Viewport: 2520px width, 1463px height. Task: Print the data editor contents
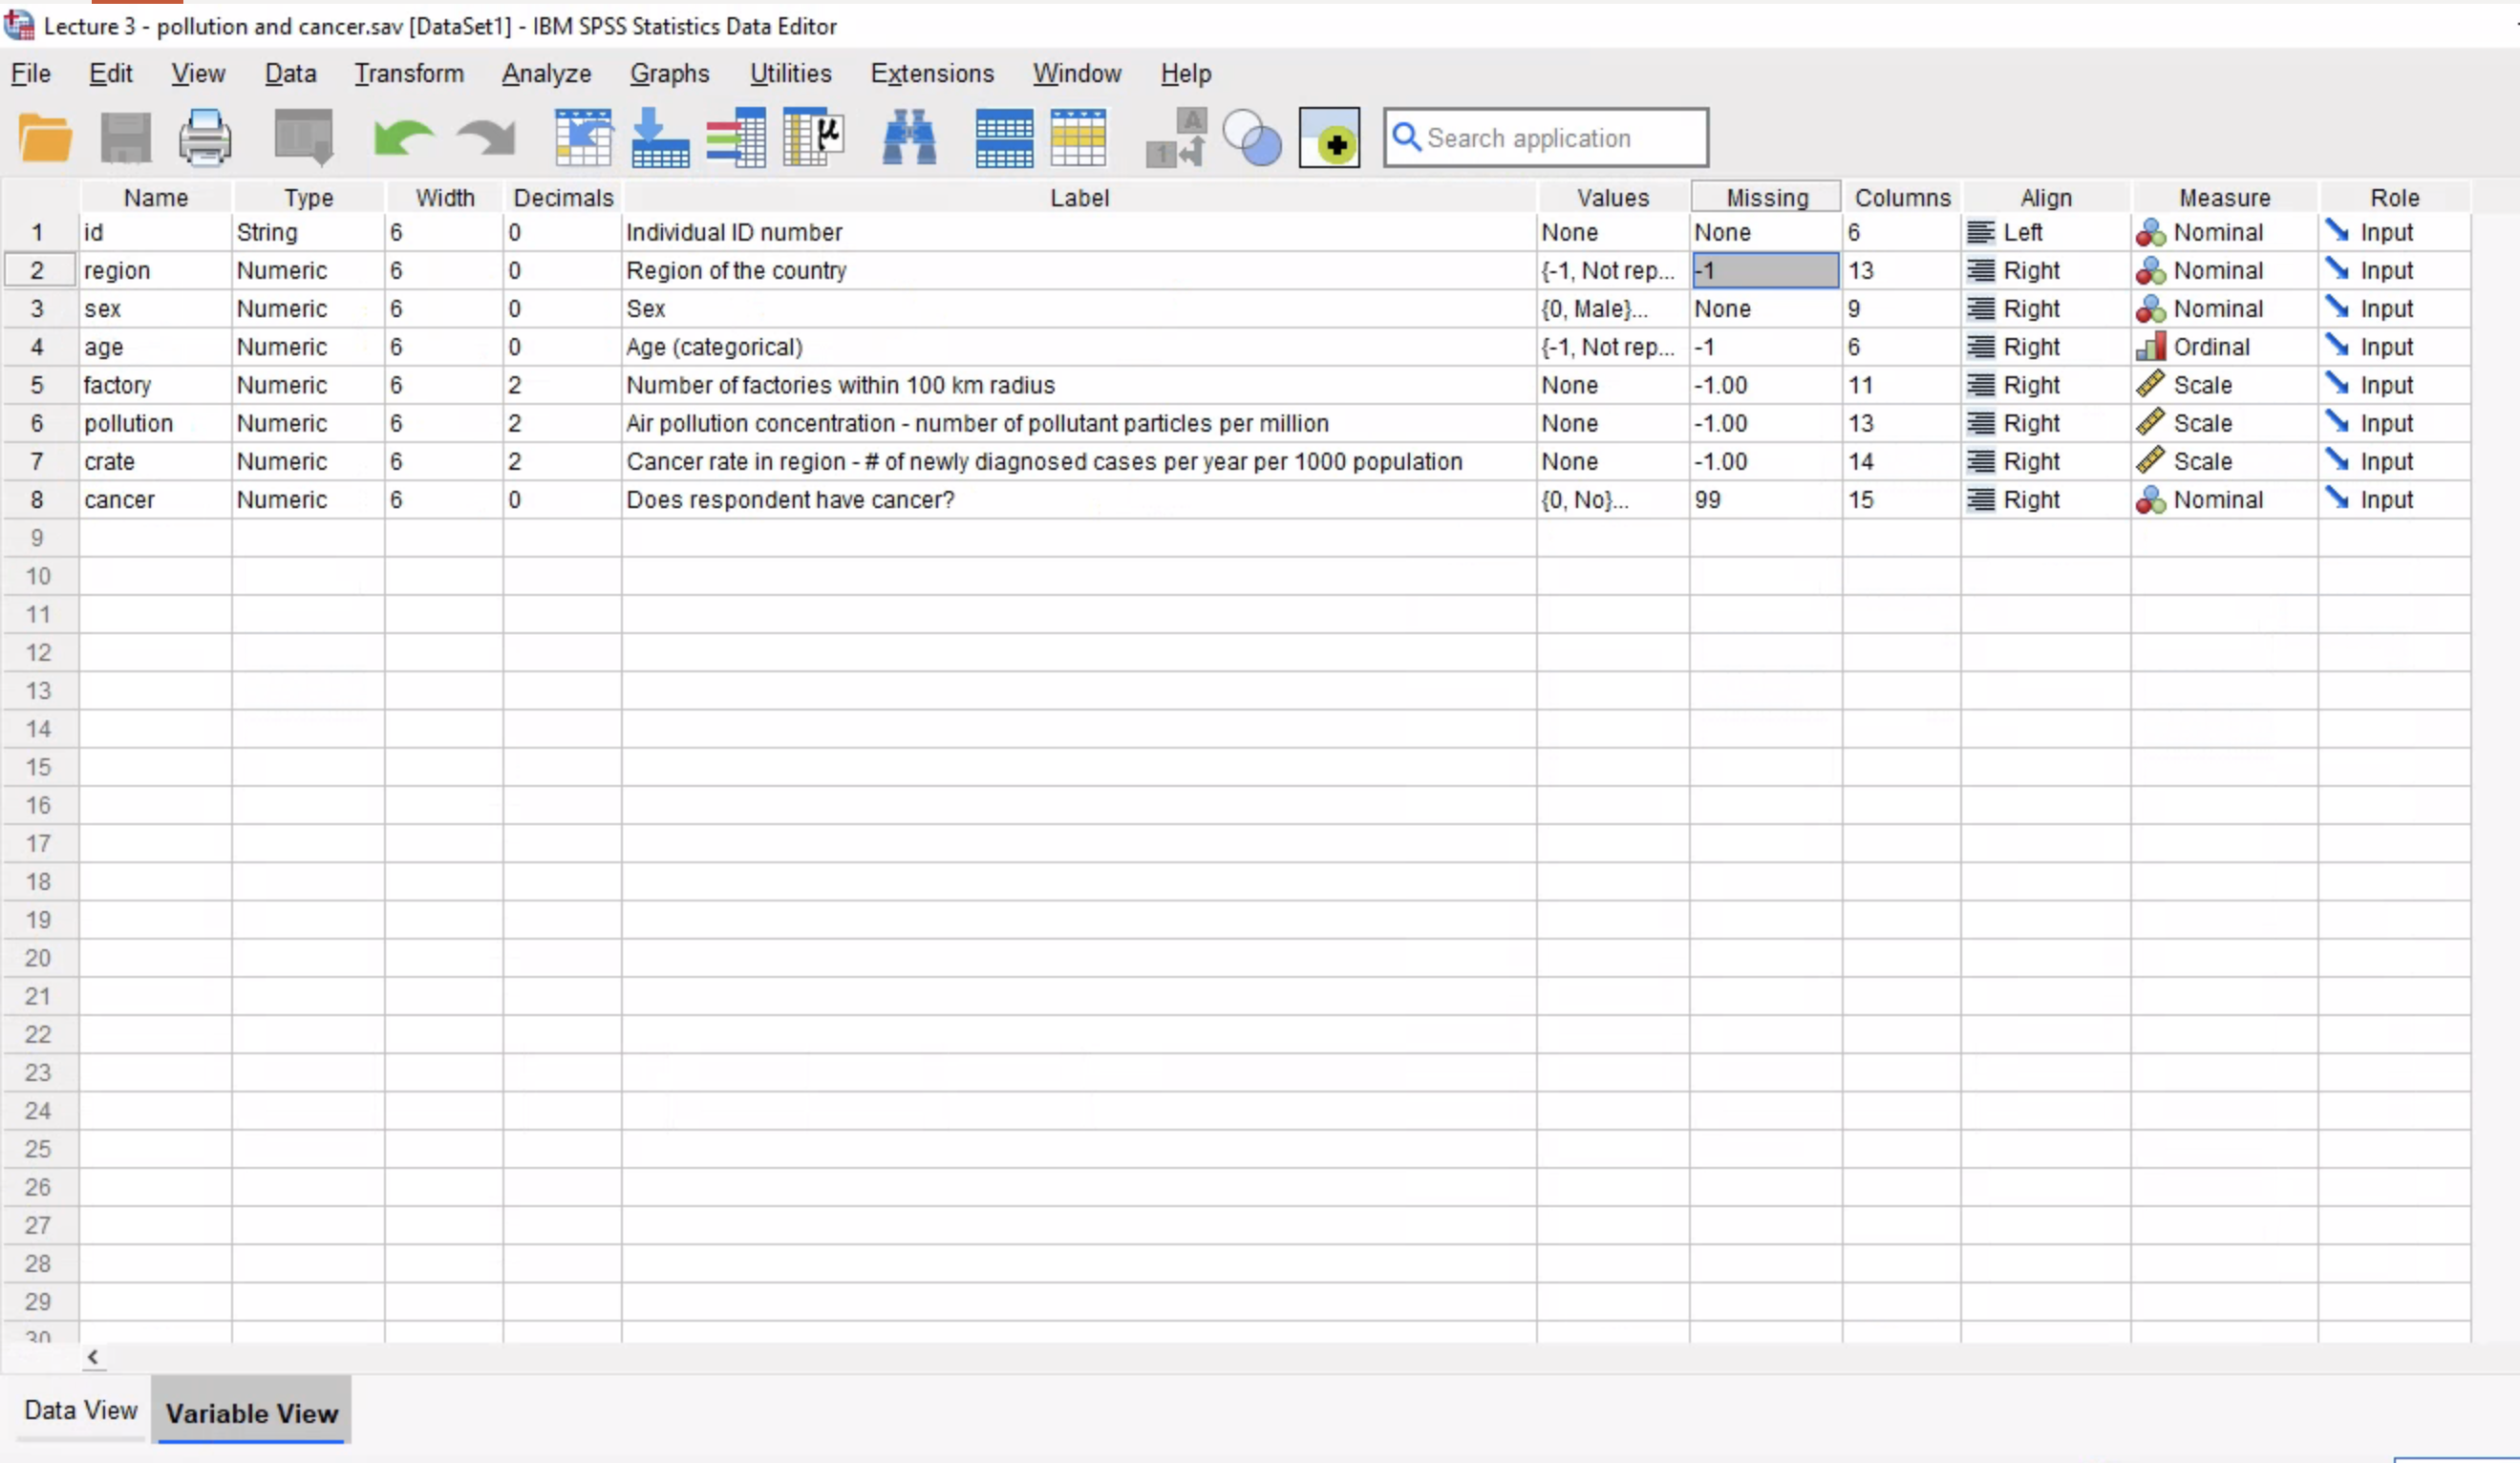pos(205,137)
